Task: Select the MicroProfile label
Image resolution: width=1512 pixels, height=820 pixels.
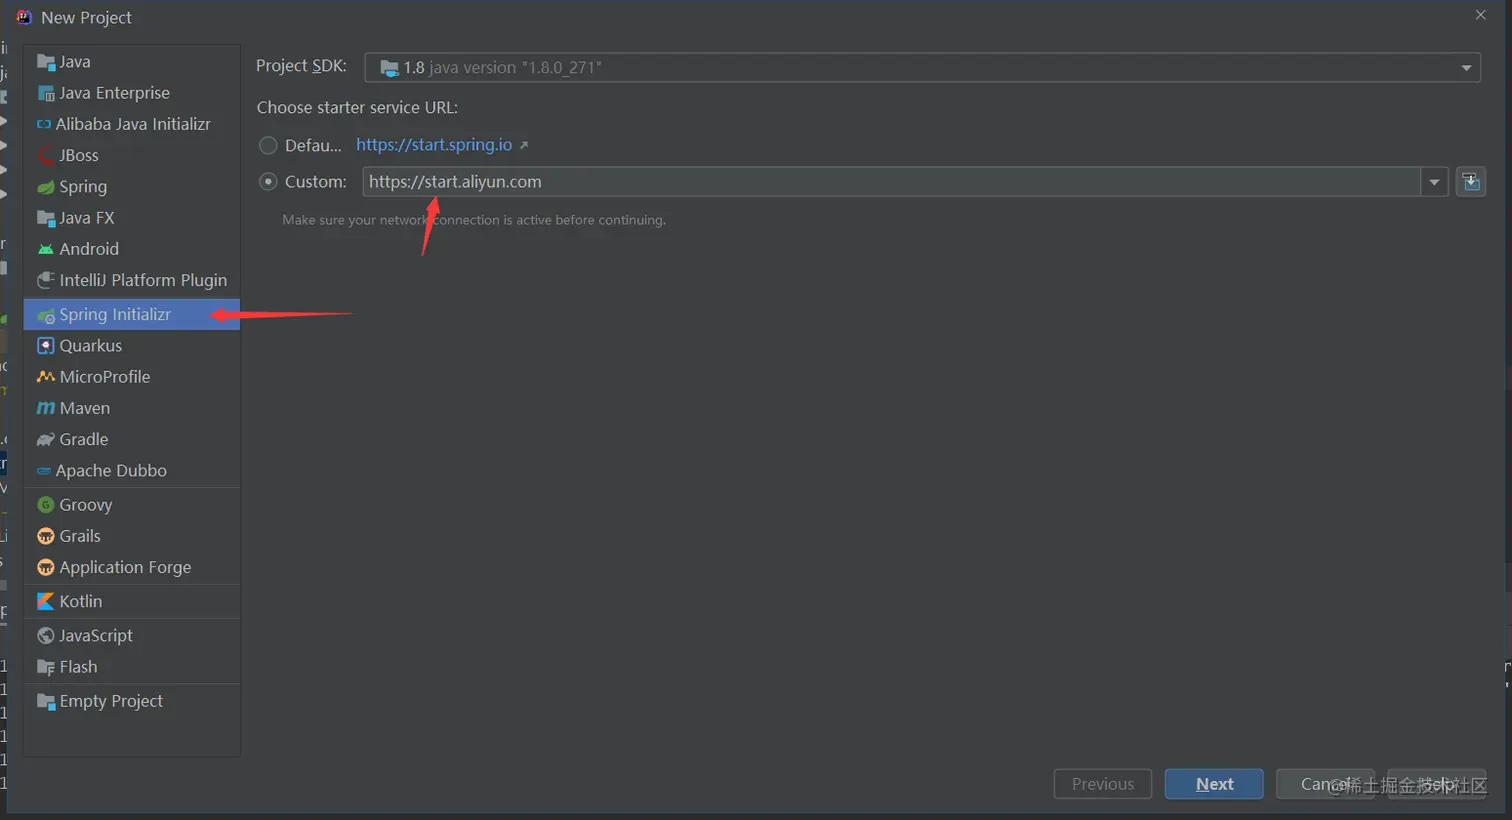Action: (105, 377)
